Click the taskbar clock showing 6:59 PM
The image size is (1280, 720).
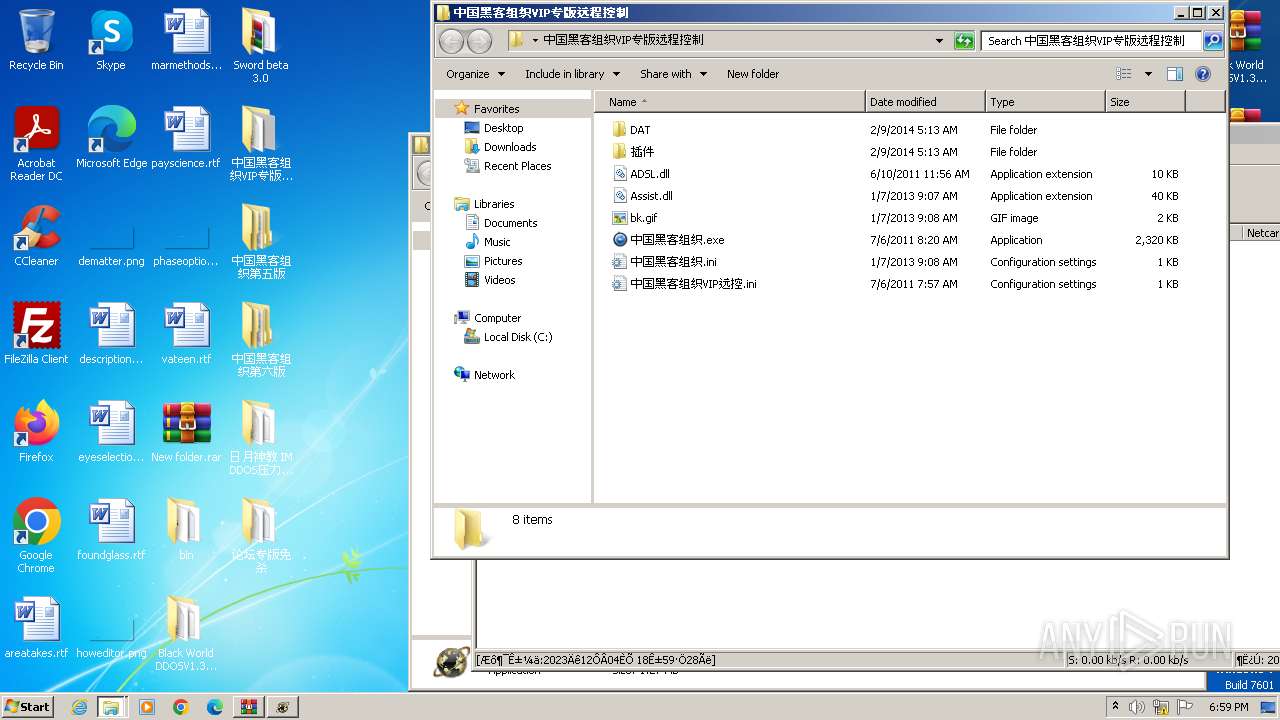(x=1228, y=707)
